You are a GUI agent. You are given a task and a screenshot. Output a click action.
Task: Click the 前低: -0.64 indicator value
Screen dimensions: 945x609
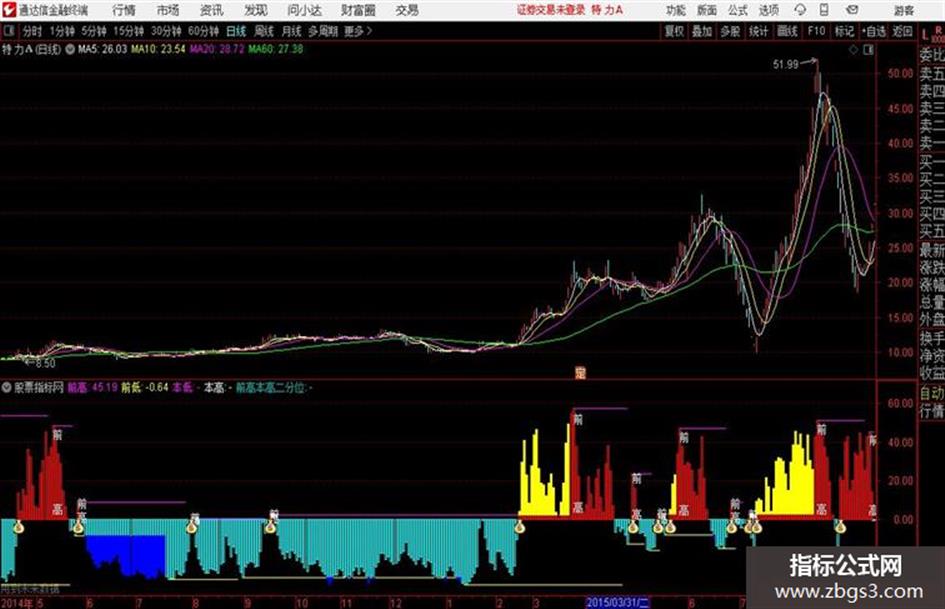(145, 387)
